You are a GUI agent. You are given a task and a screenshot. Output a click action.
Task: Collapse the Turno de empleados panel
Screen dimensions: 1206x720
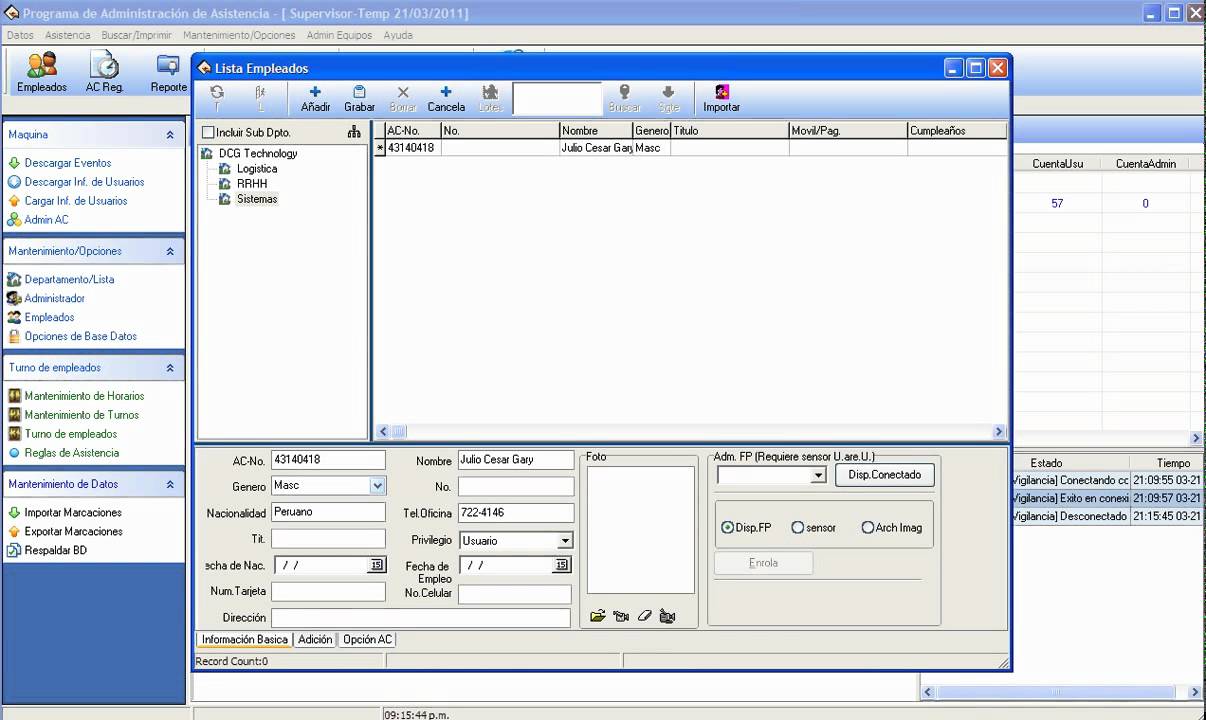click(x=170, y=368)
